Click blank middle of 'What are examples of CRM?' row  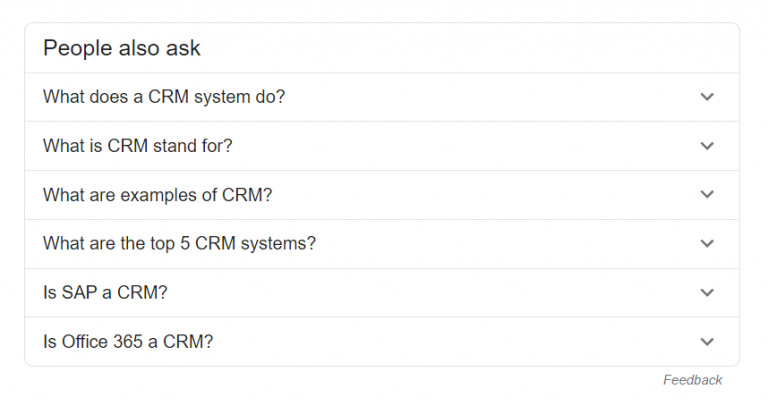(480, 195)
